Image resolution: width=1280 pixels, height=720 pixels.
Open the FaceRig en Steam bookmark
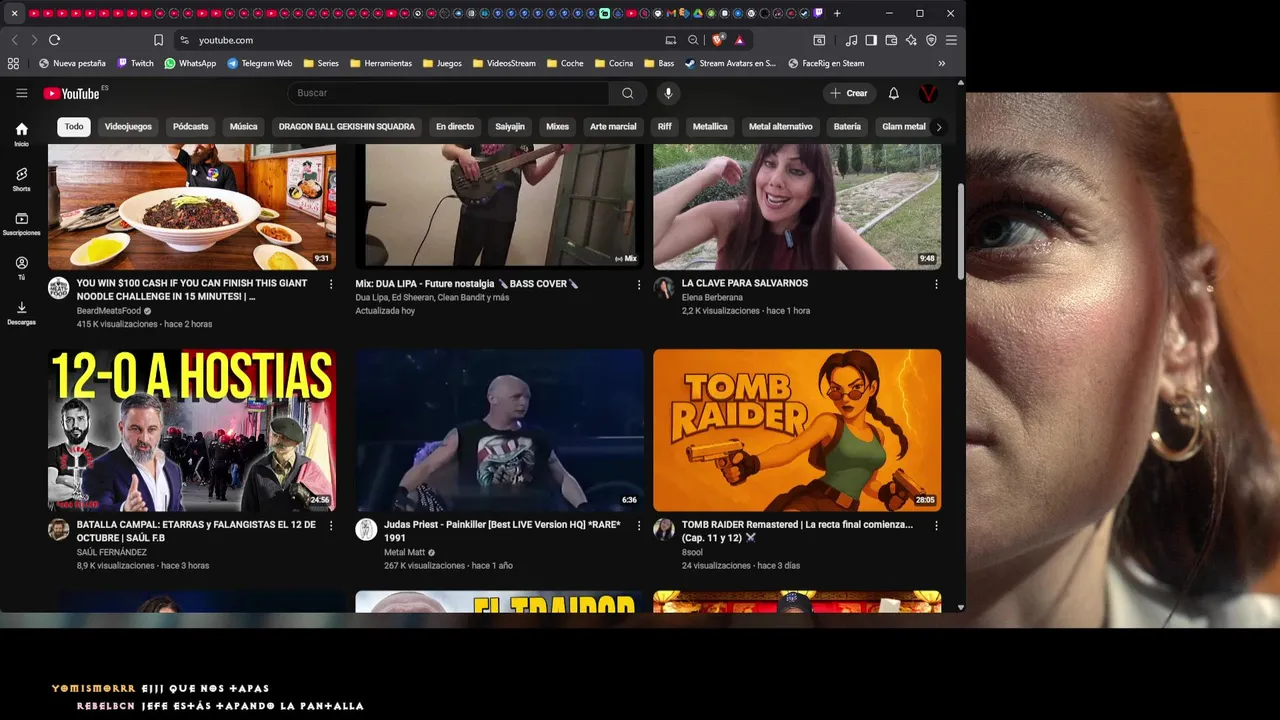click(x=826, y=63)
